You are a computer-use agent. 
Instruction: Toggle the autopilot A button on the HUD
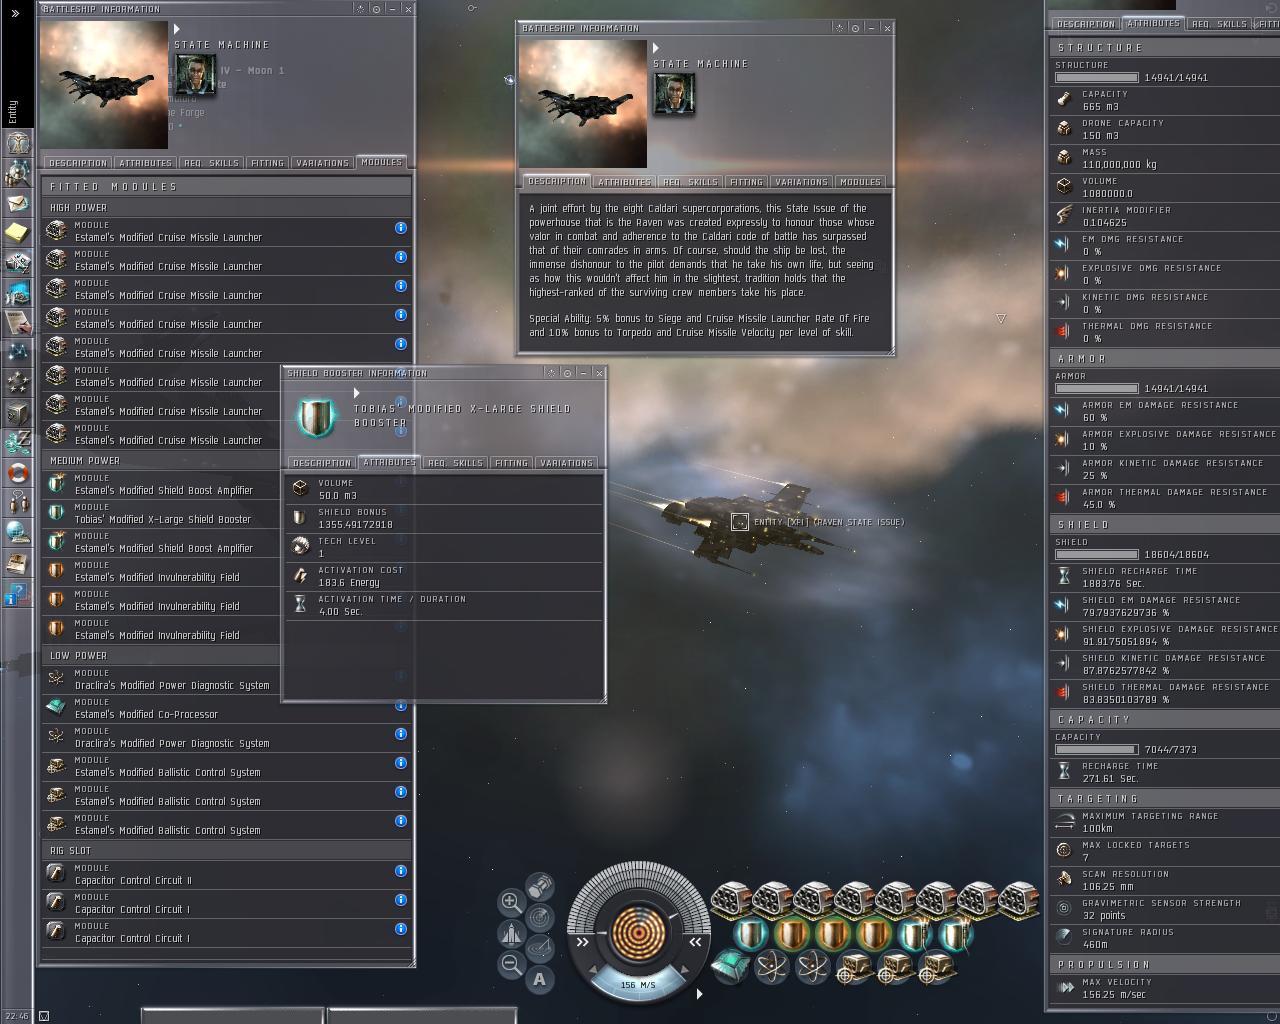tap(540, 979)
